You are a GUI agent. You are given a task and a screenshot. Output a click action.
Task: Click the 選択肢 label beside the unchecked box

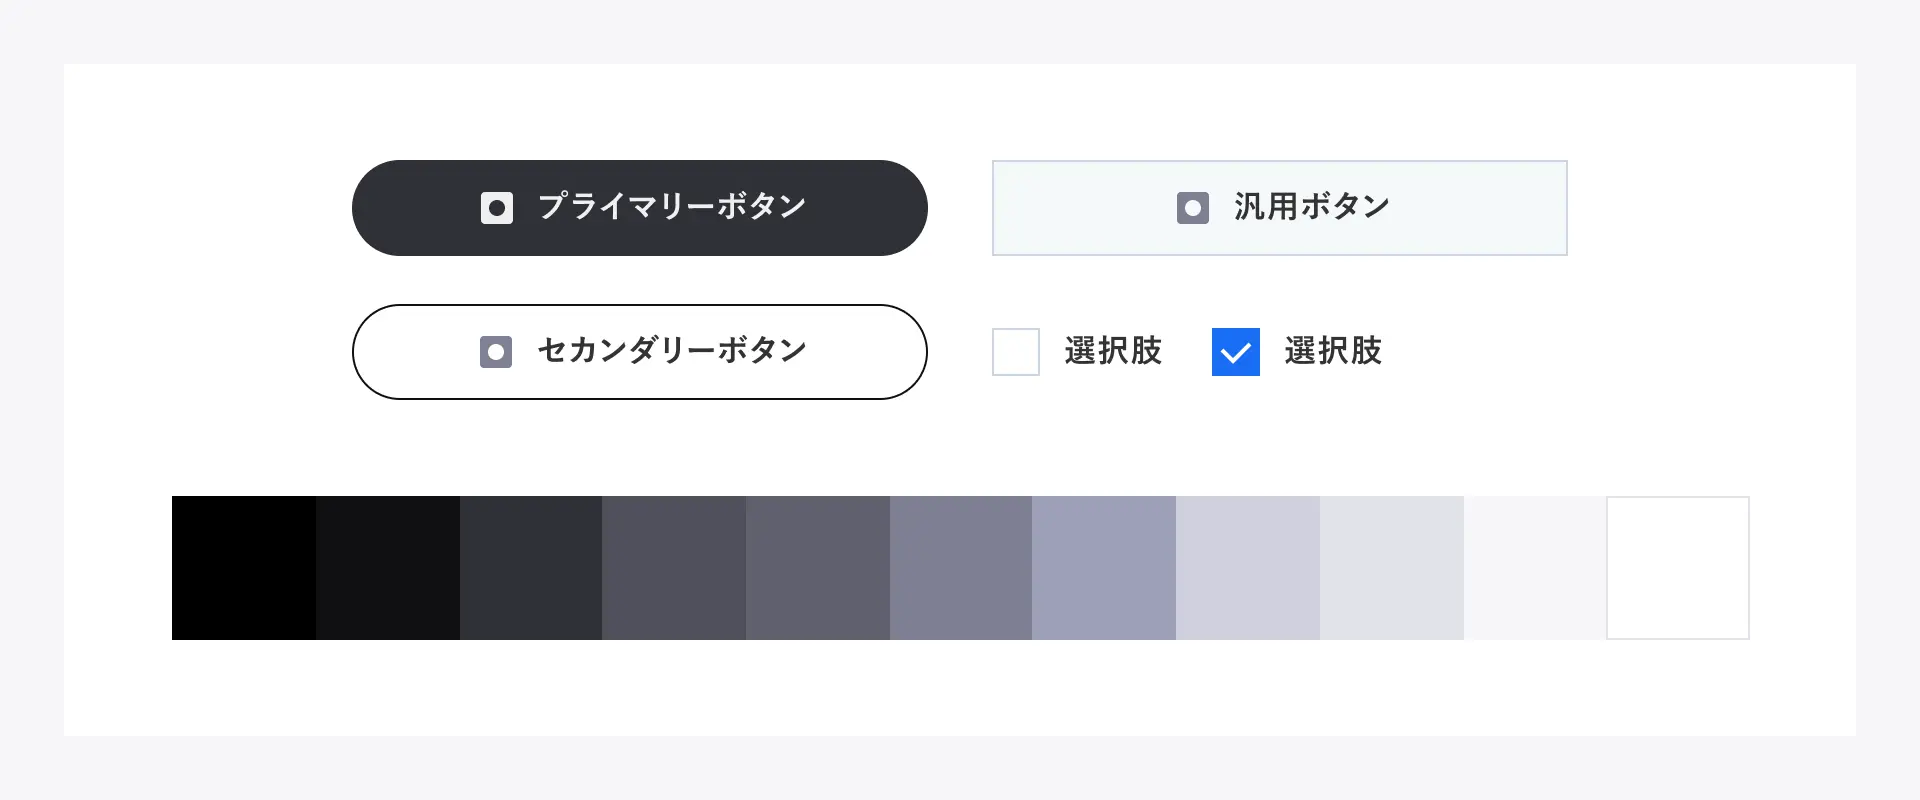(1113, 351)
